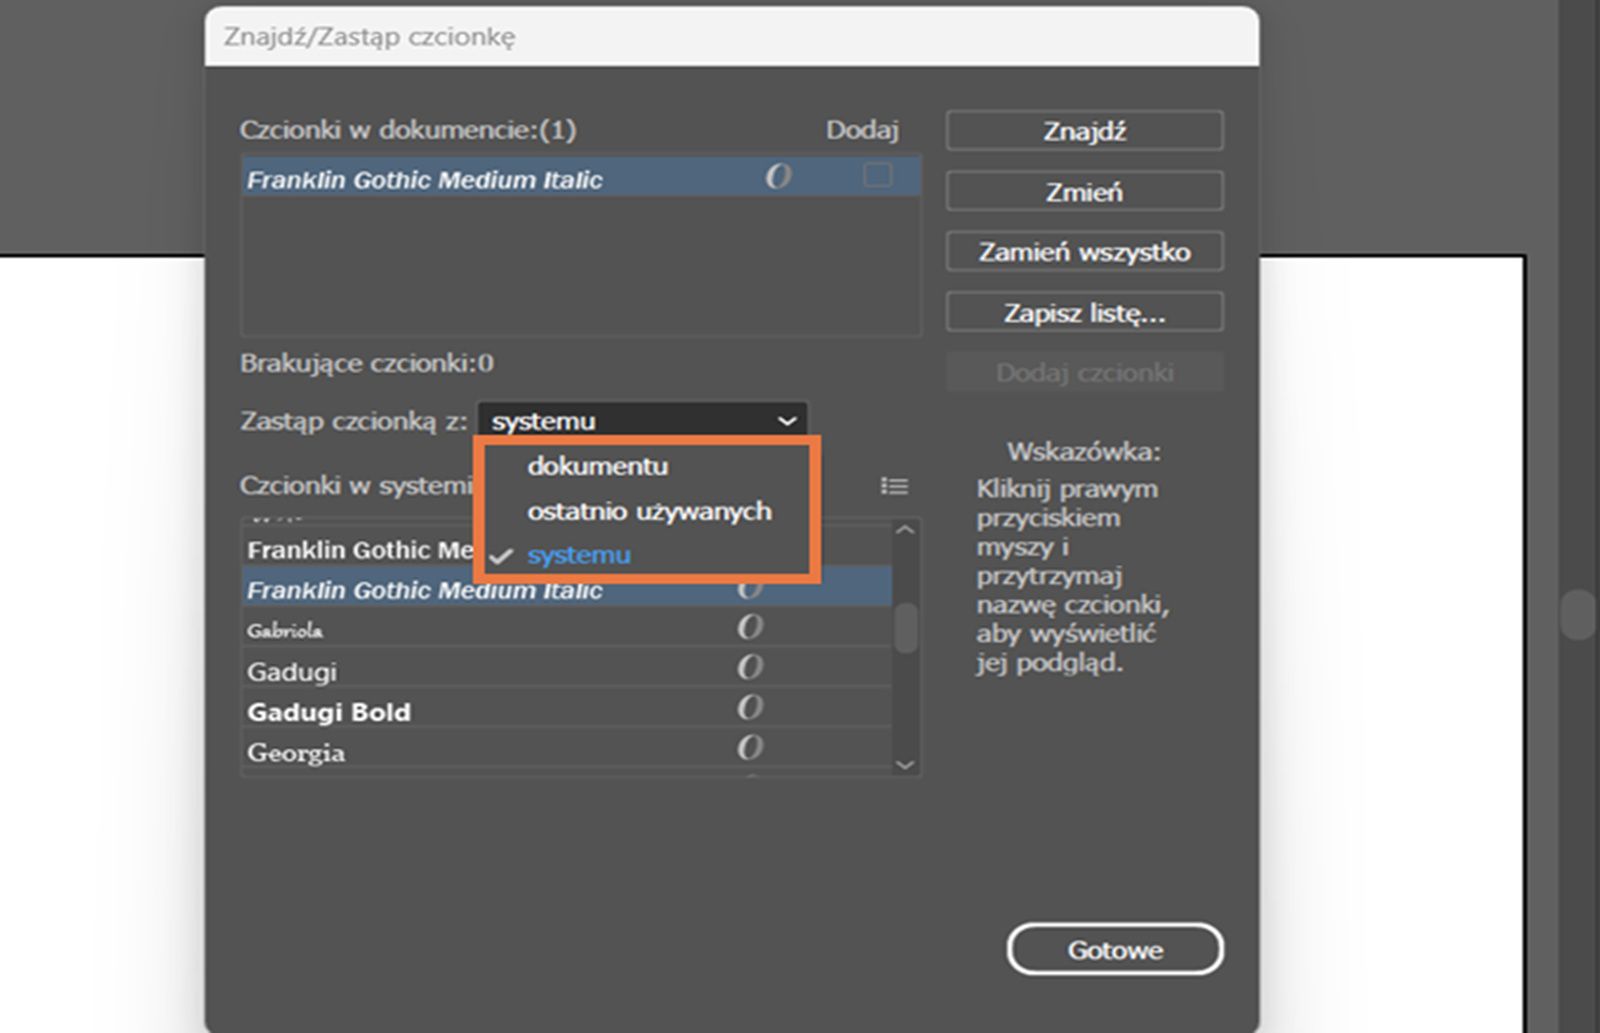Select Gadugi in system fonts list
The image size is (1600, 1033).
click(567, 669)
